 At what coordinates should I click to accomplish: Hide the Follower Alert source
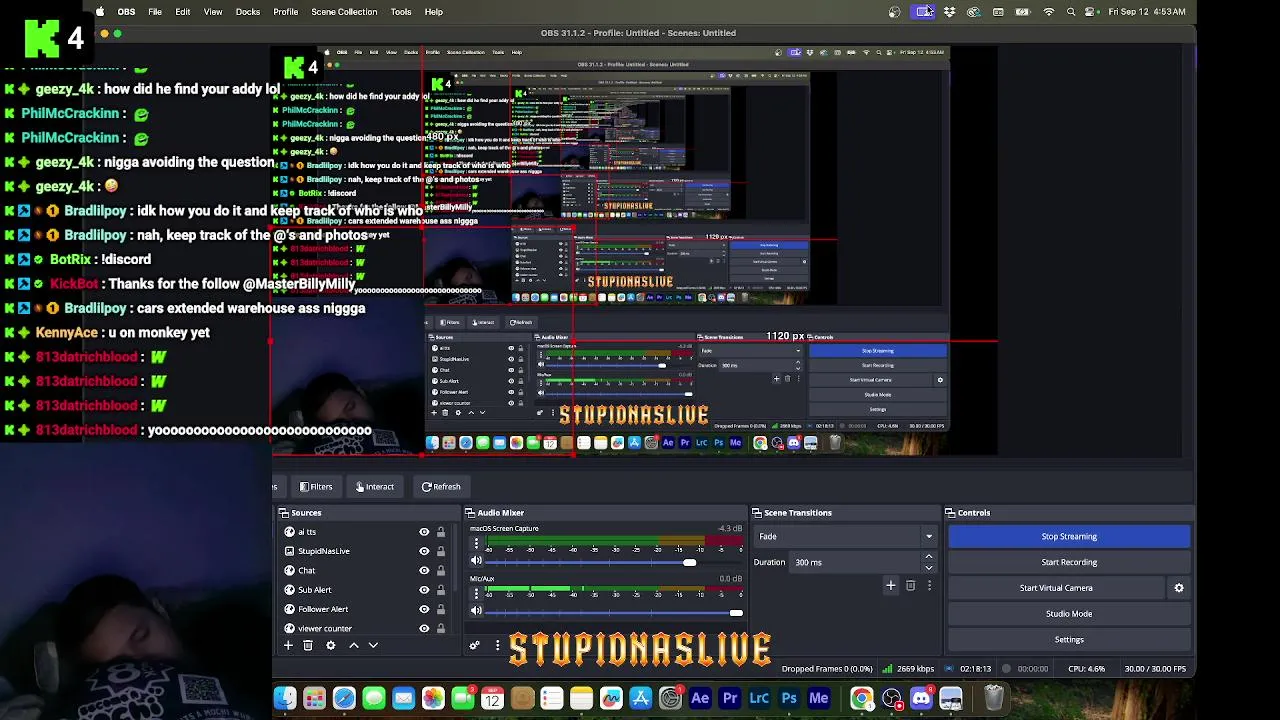pyautogui.click(x=424, y=609)
